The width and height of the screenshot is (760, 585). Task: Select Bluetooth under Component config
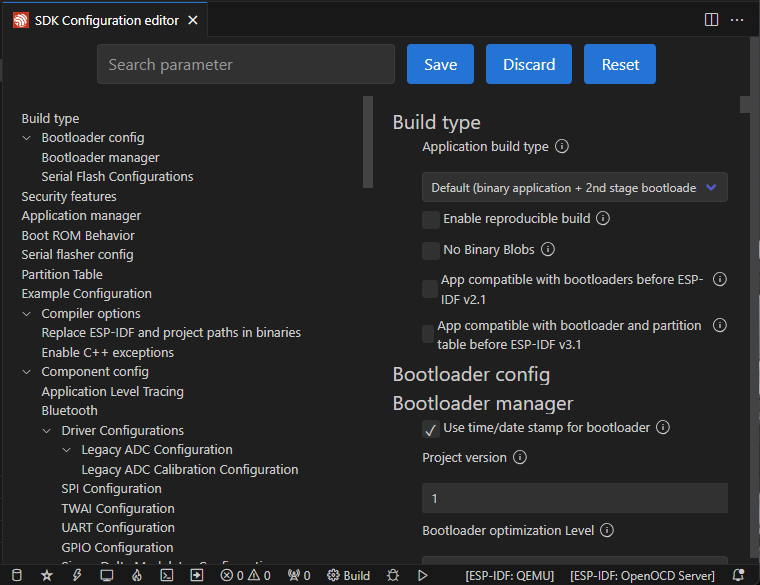click(x=69, y=411)
